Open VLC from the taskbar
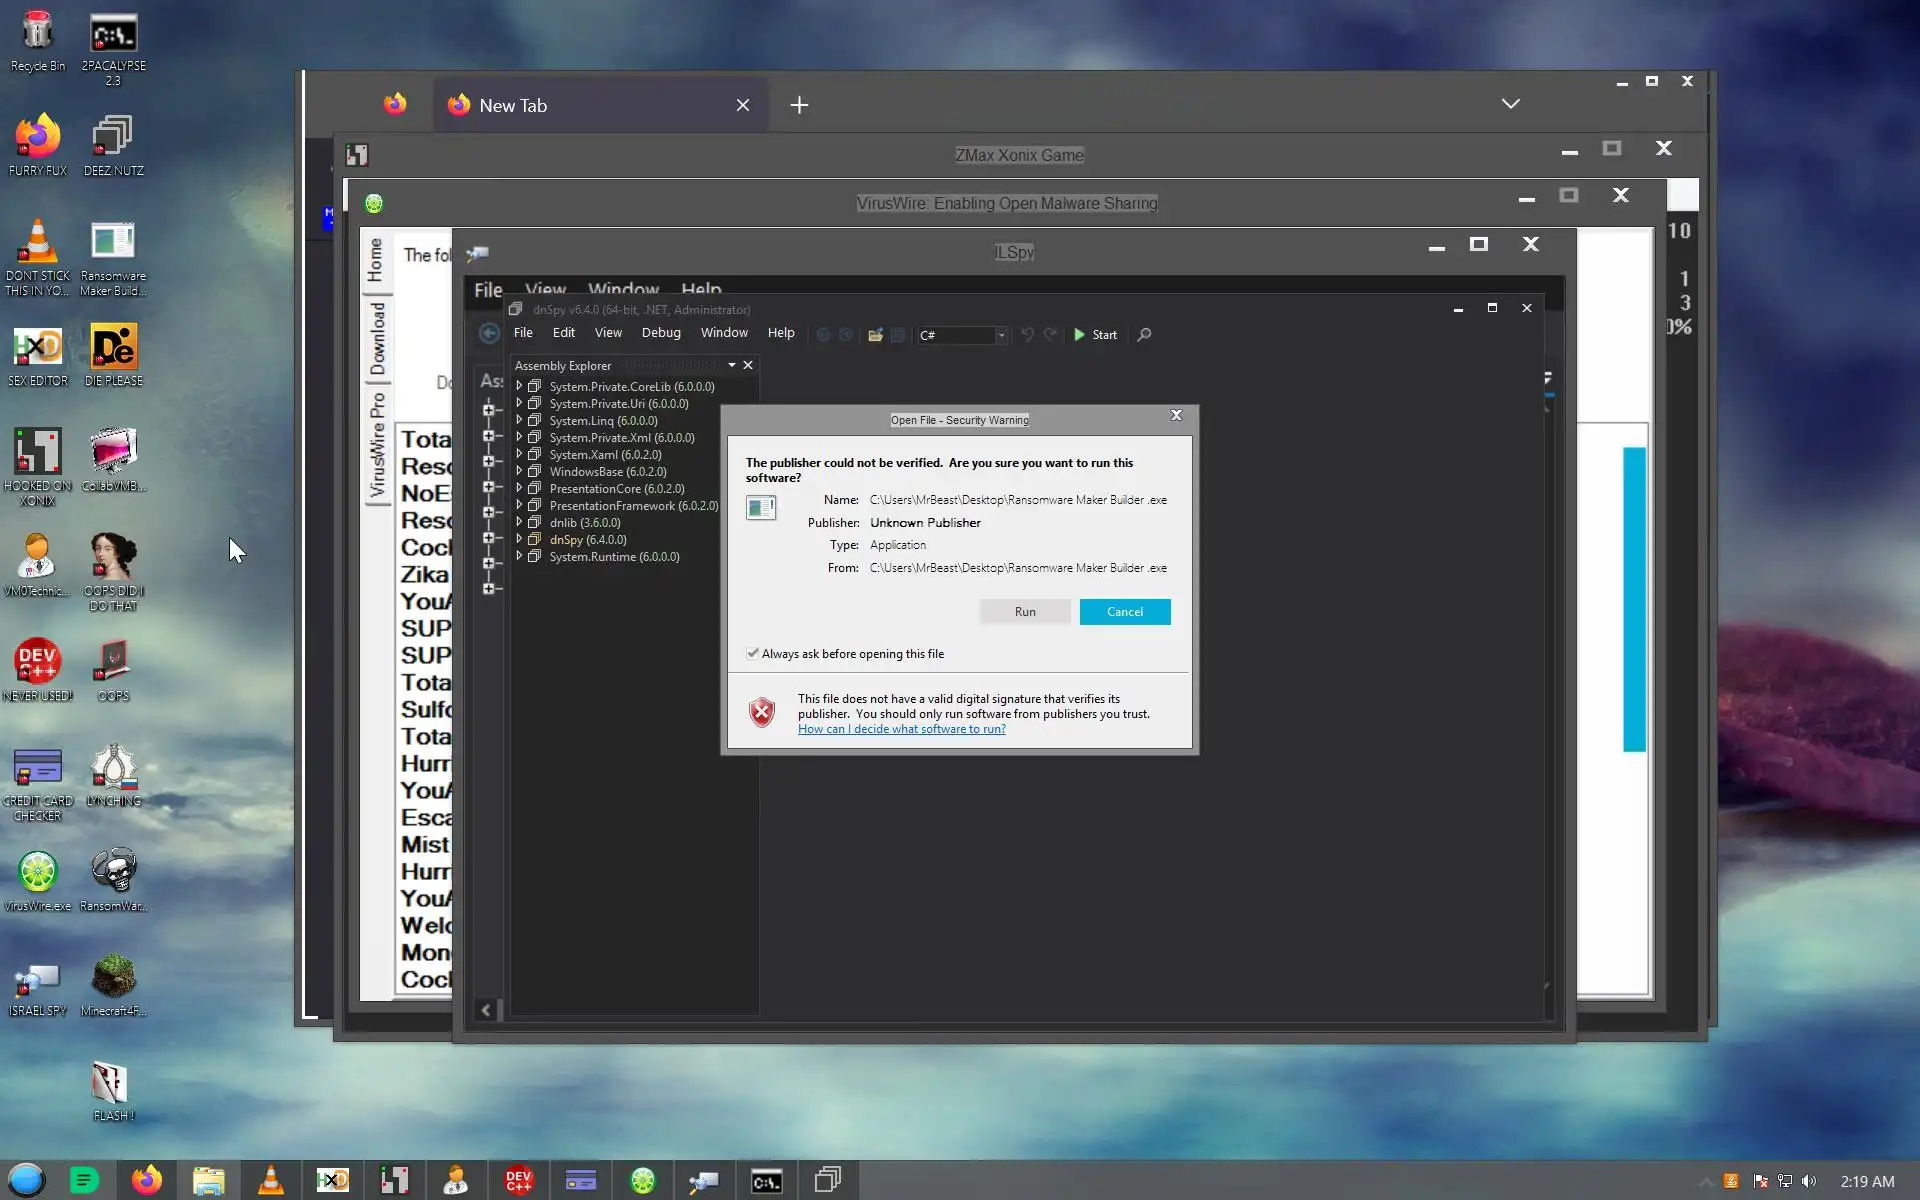1920x1200 pixels. tap(270, 1181)
